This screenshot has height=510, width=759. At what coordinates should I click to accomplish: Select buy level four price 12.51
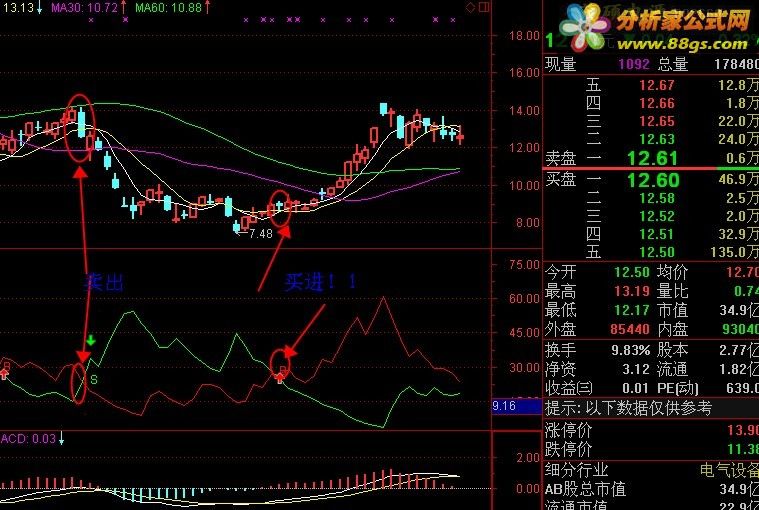[x=656, y=234]
